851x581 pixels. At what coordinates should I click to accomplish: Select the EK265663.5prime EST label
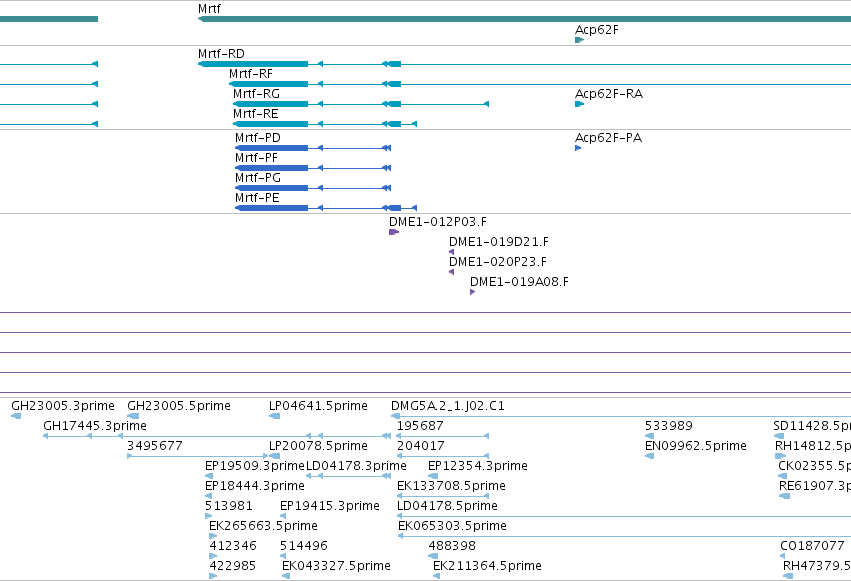pyautogui.click(x=264, y=526)
